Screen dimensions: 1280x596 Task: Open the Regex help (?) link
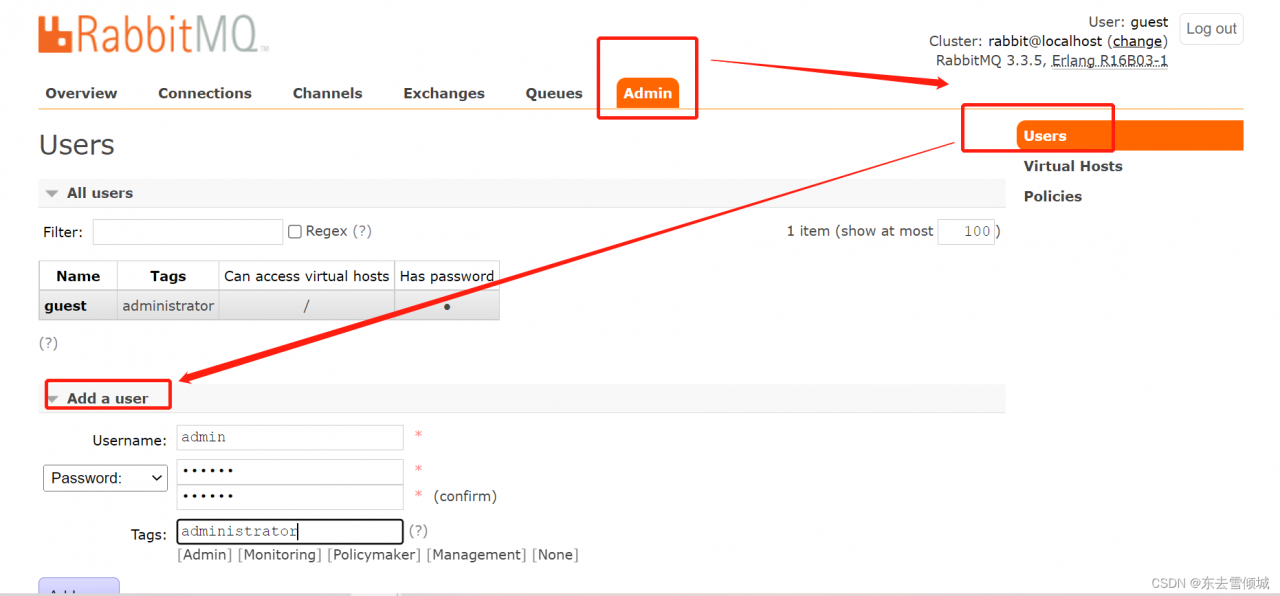[362, 231]
